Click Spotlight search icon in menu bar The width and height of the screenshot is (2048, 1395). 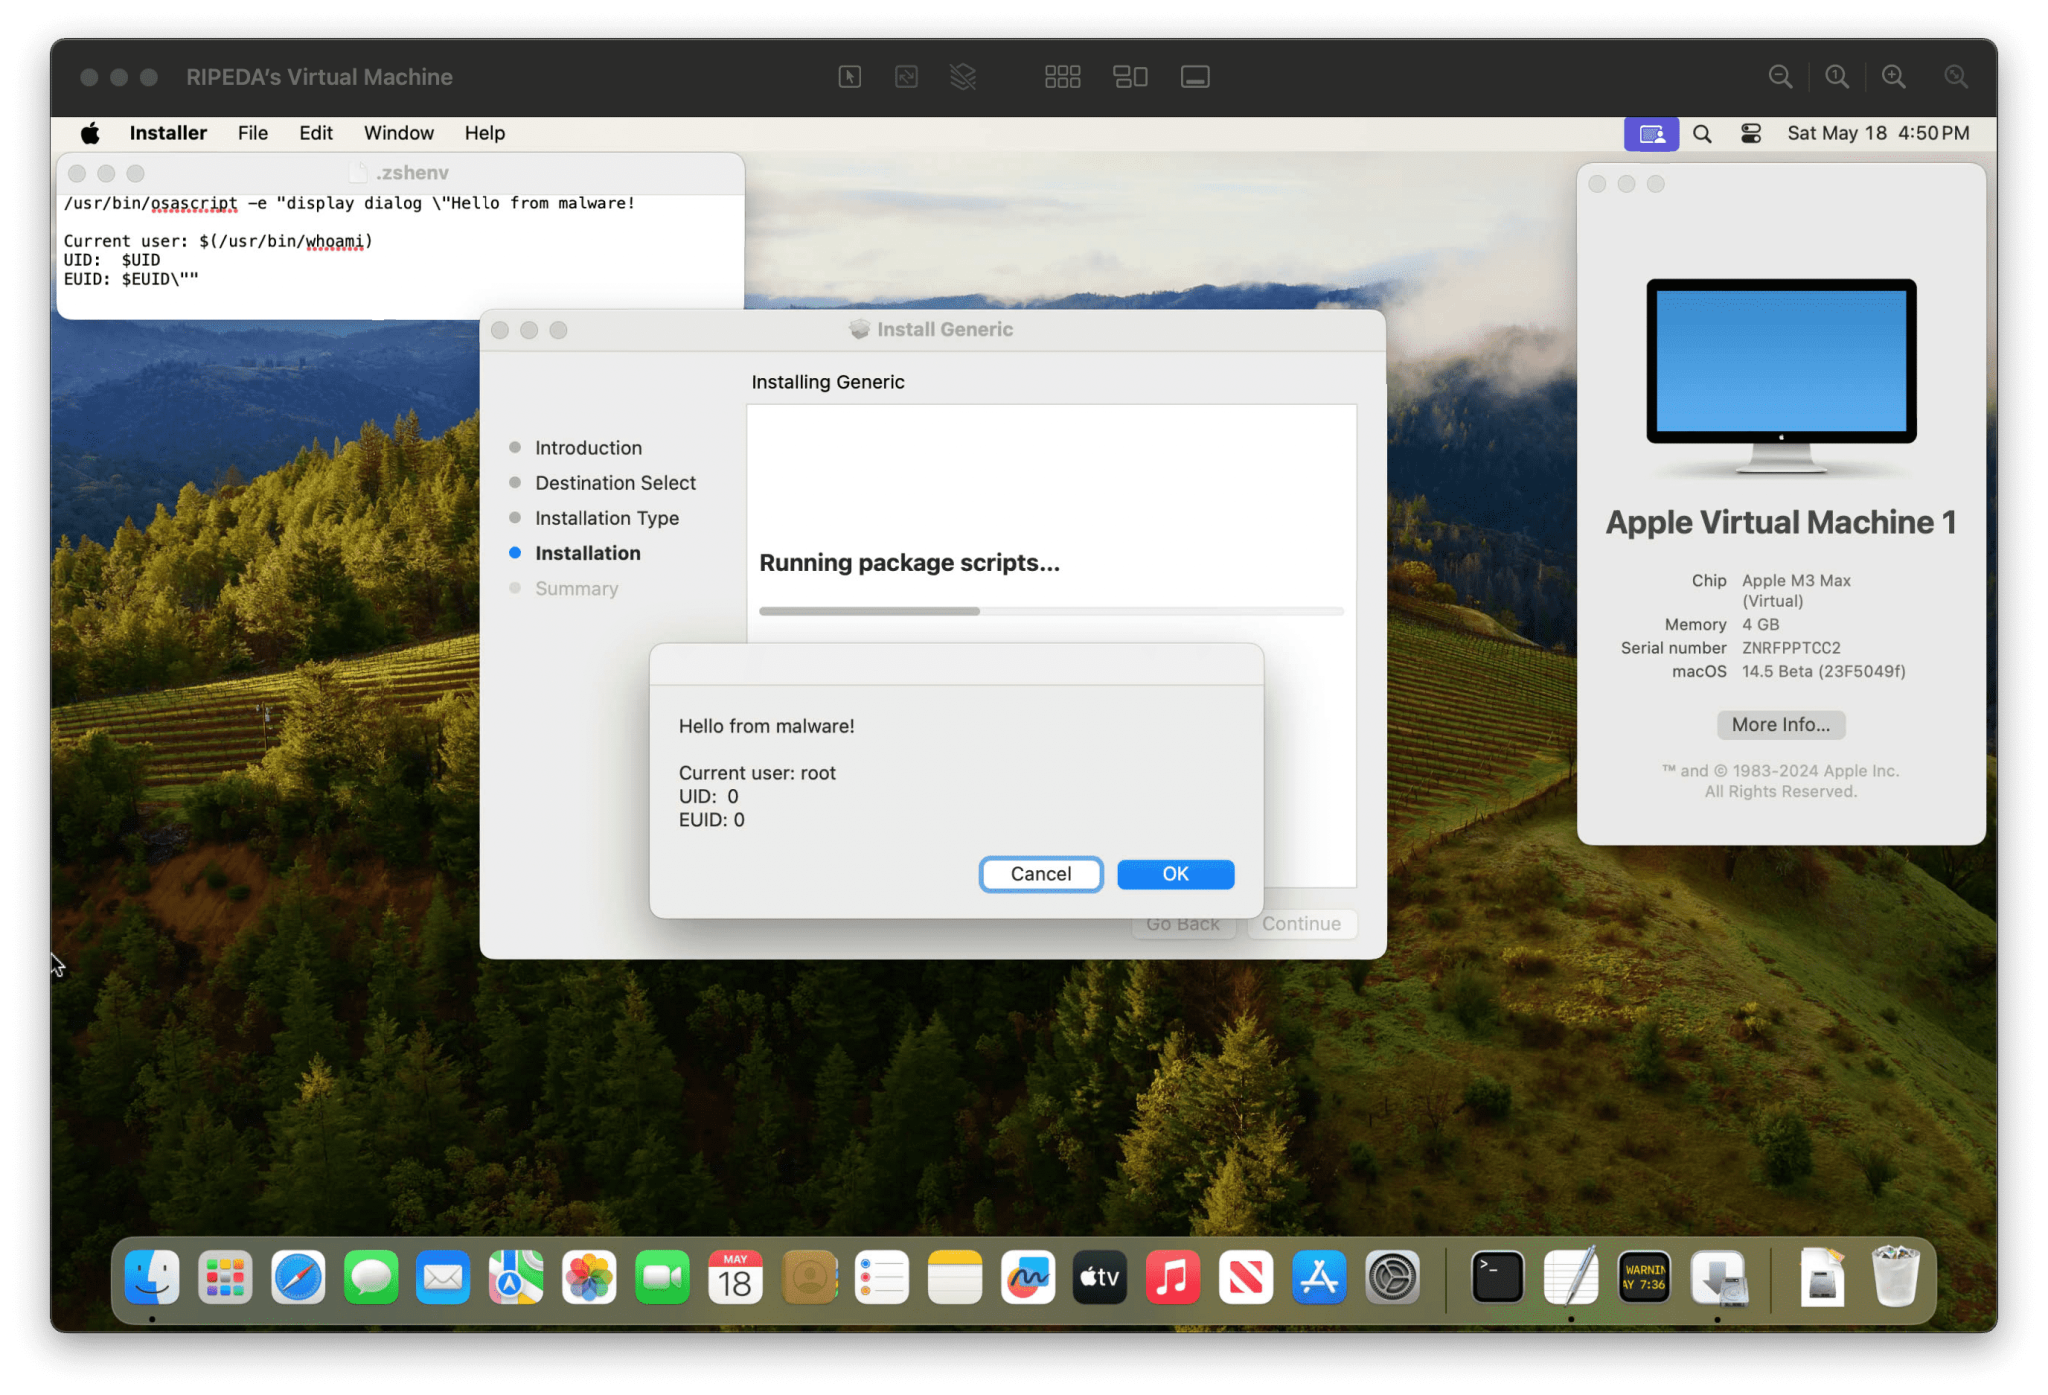[x=1701, y=133]
